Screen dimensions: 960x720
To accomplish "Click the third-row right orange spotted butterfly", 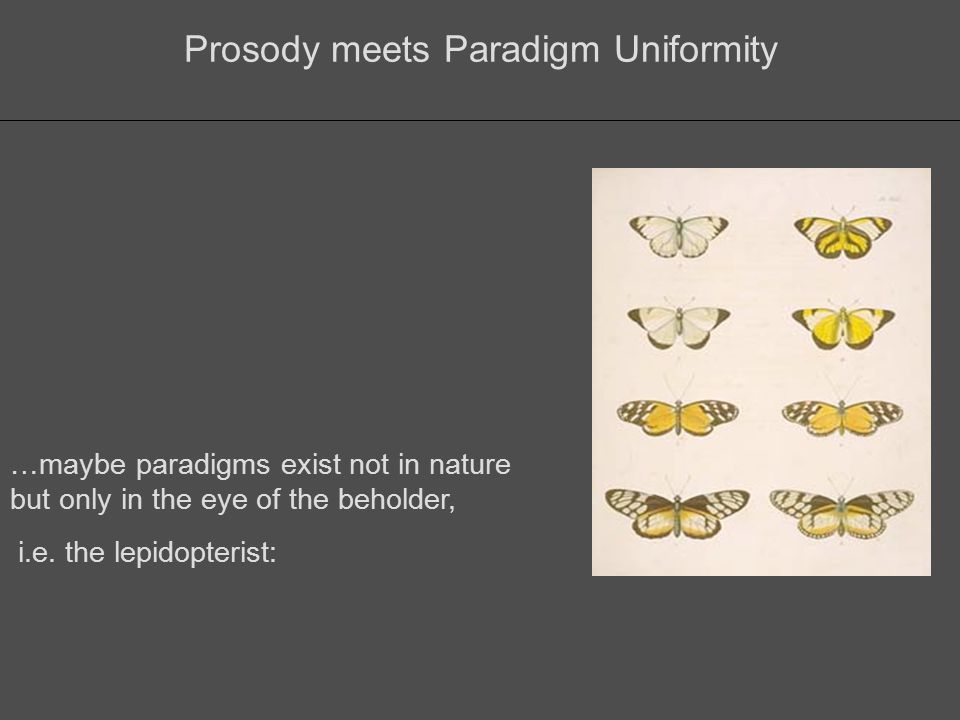I will pos(842,416).
